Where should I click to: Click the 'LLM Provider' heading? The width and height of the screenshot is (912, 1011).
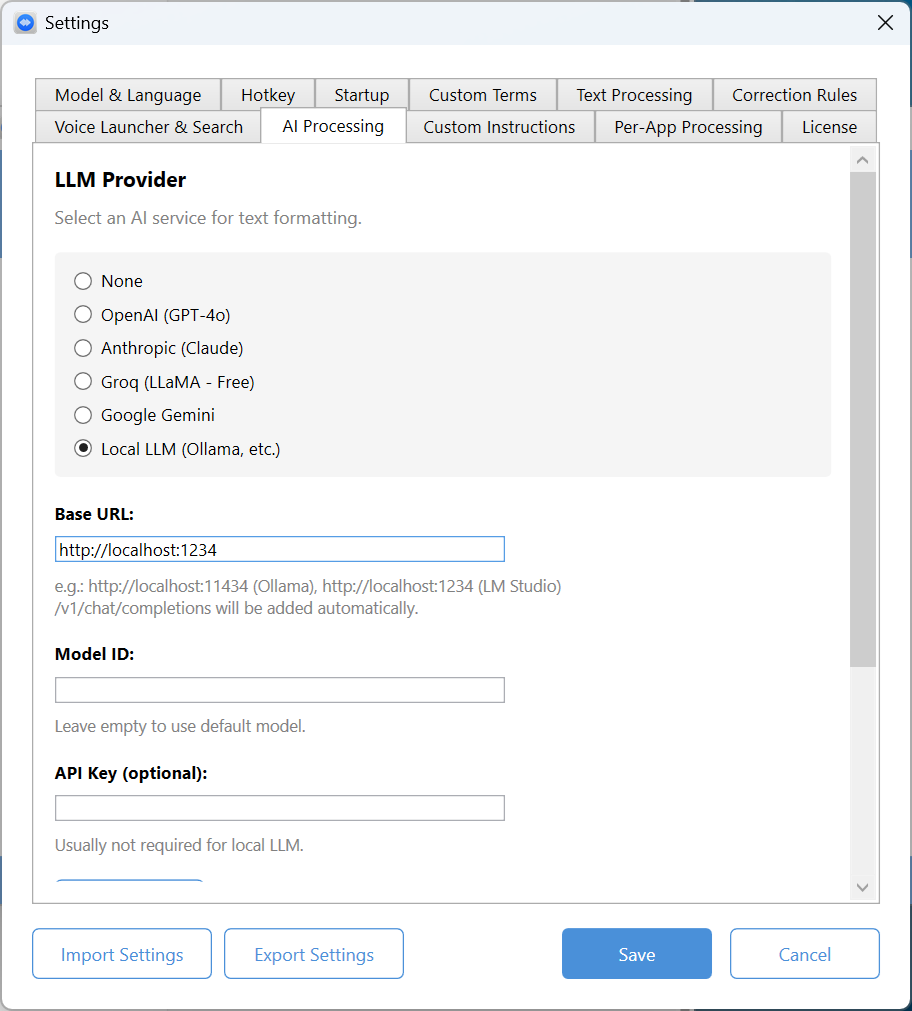click(121, 180)
